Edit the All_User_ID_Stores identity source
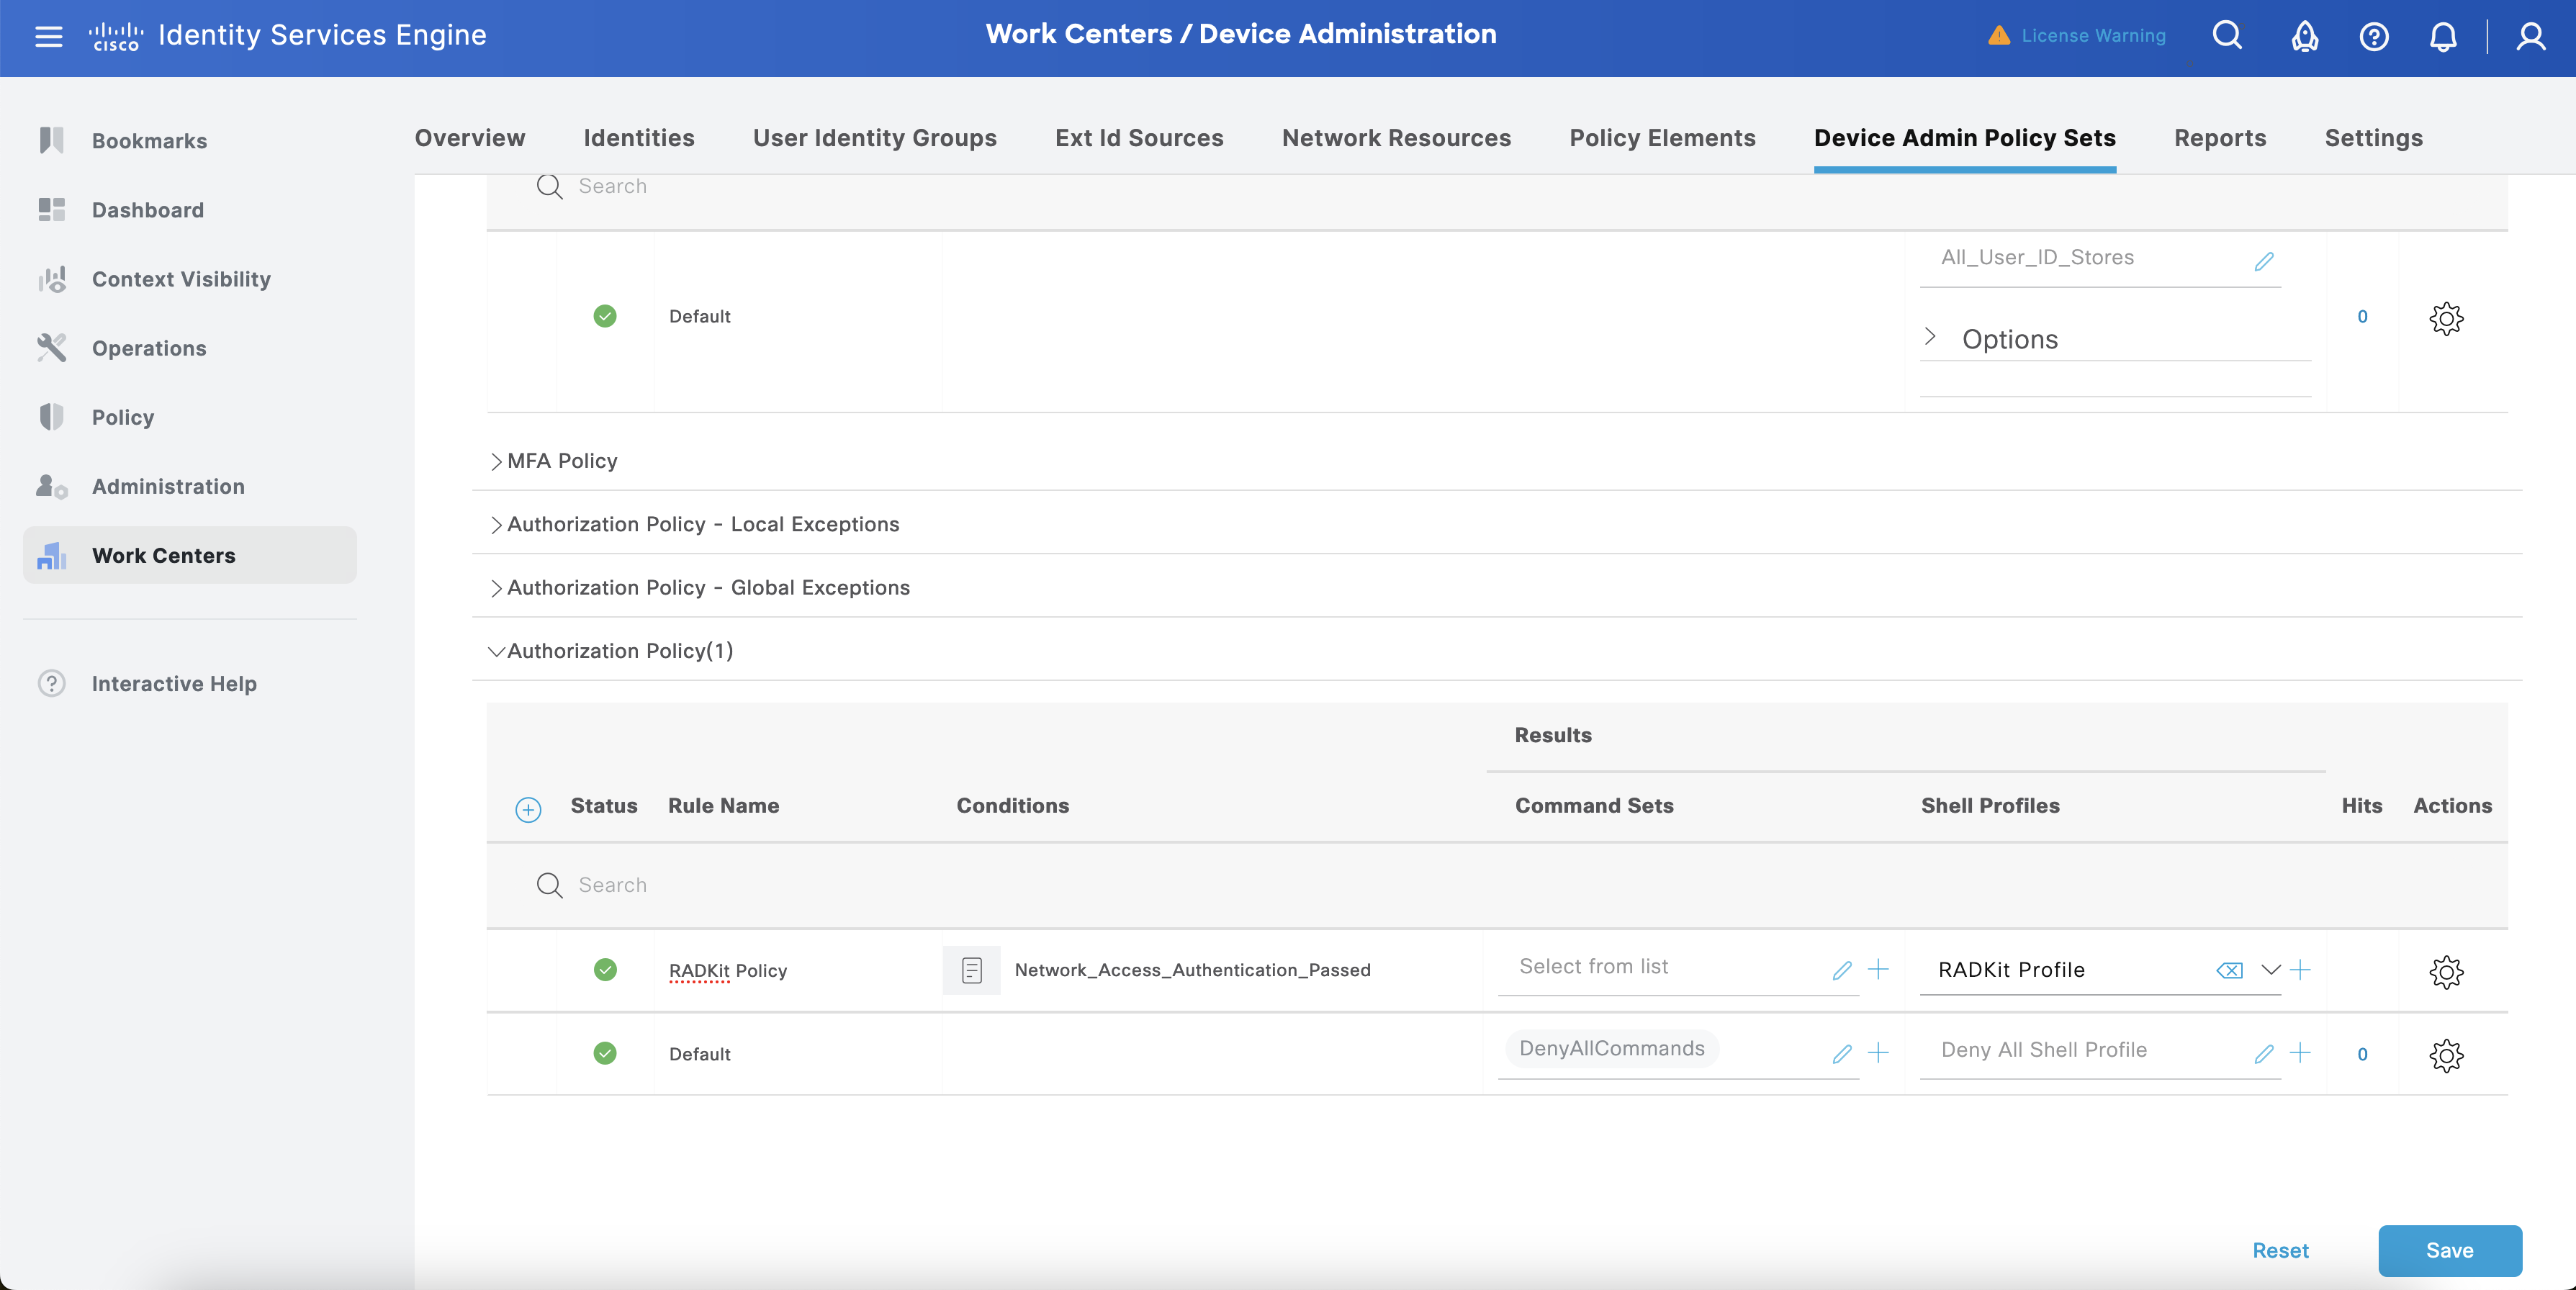The image size is (2576, 1290). tap(2264, 261)
